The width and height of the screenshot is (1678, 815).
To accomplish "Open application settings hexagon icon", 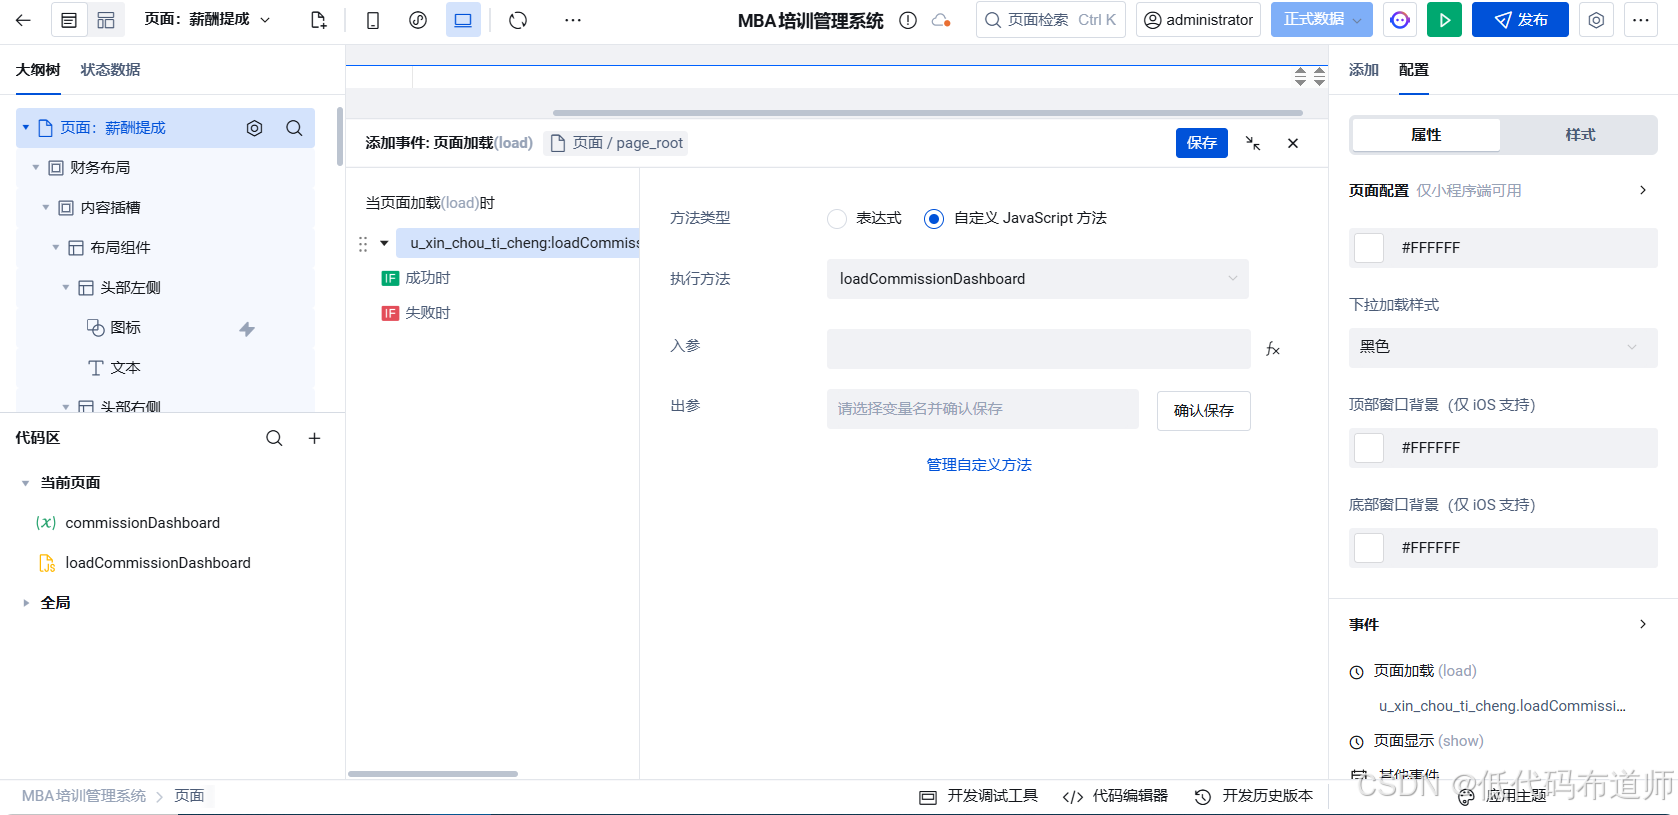I will click(1596, 20).
